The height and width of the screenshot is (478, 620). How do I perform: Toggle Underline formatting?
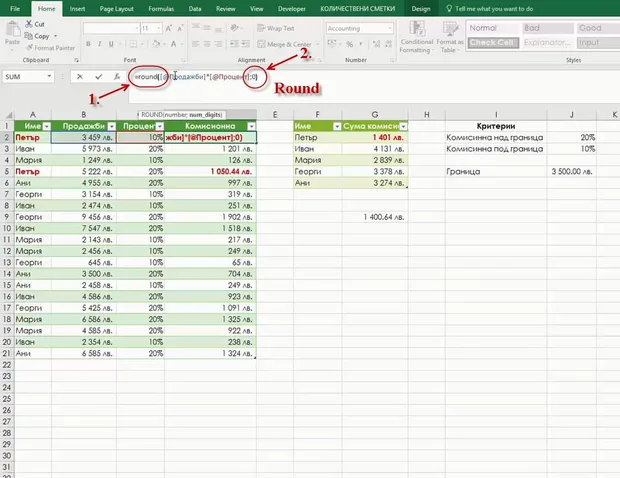tap(111, 44)
